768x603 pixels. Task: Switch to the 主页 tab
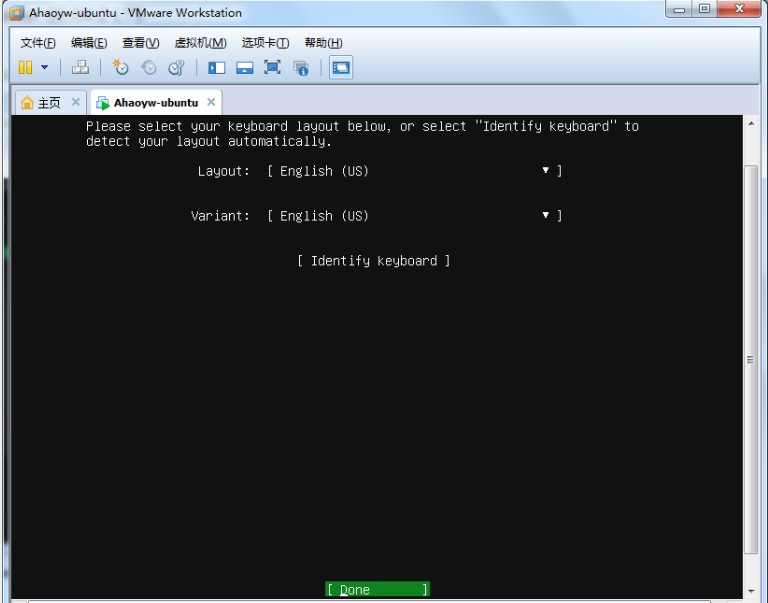pyautogui.click(x=41, y=103)
